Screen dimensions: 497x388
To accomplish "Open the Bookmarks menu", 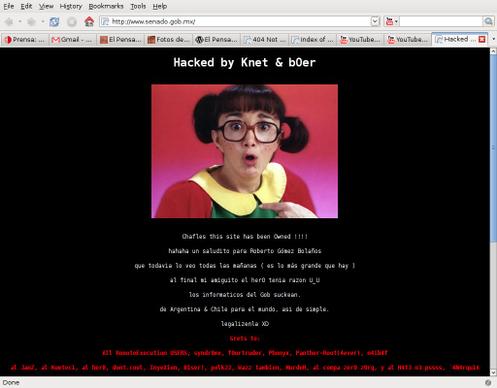I will pos(106,6).
